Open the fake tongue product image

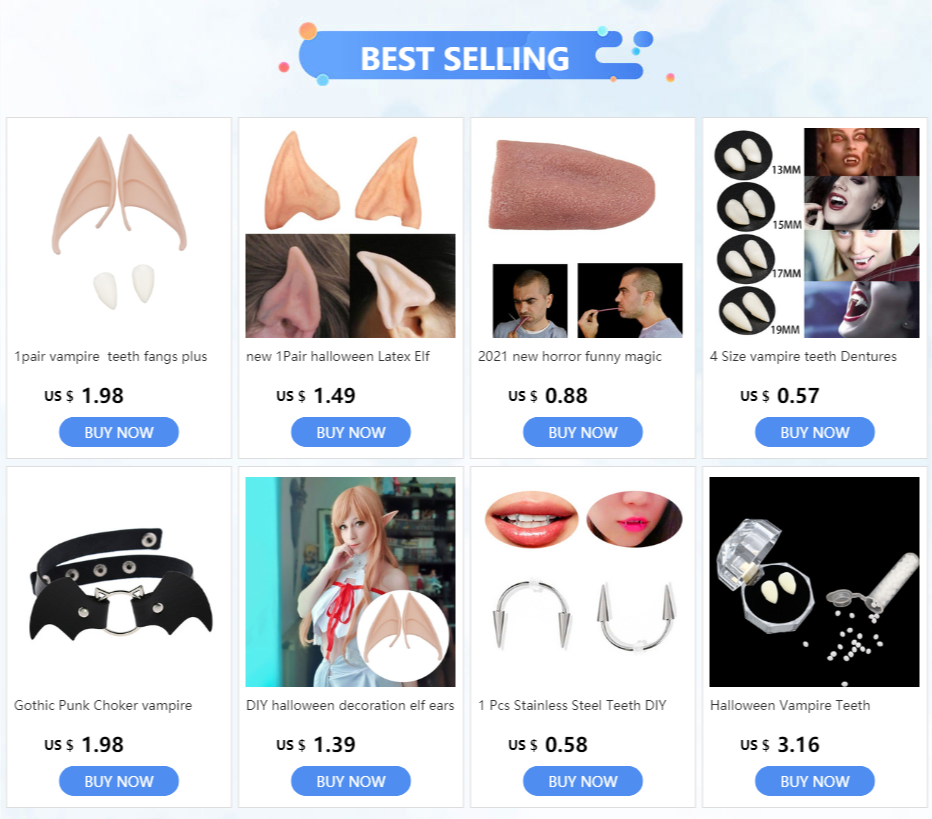click(582, 233)
